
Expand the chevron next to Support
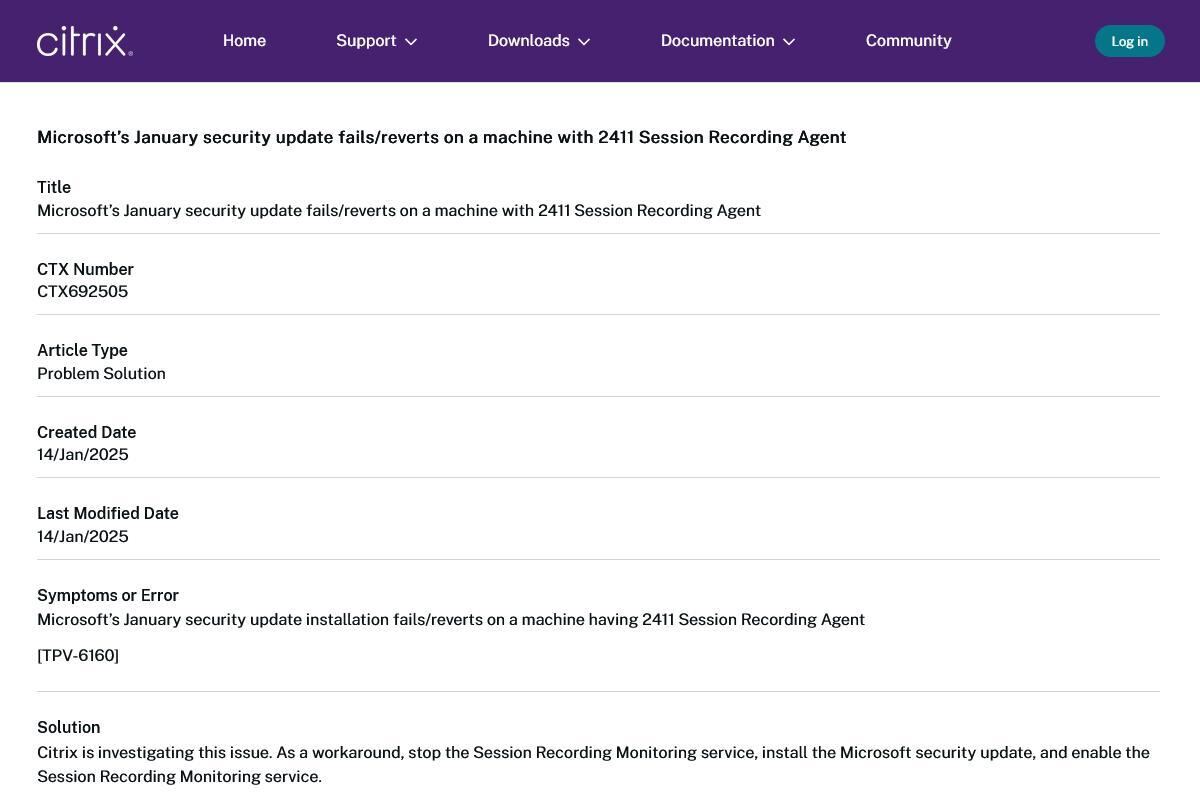click(411, 42)
